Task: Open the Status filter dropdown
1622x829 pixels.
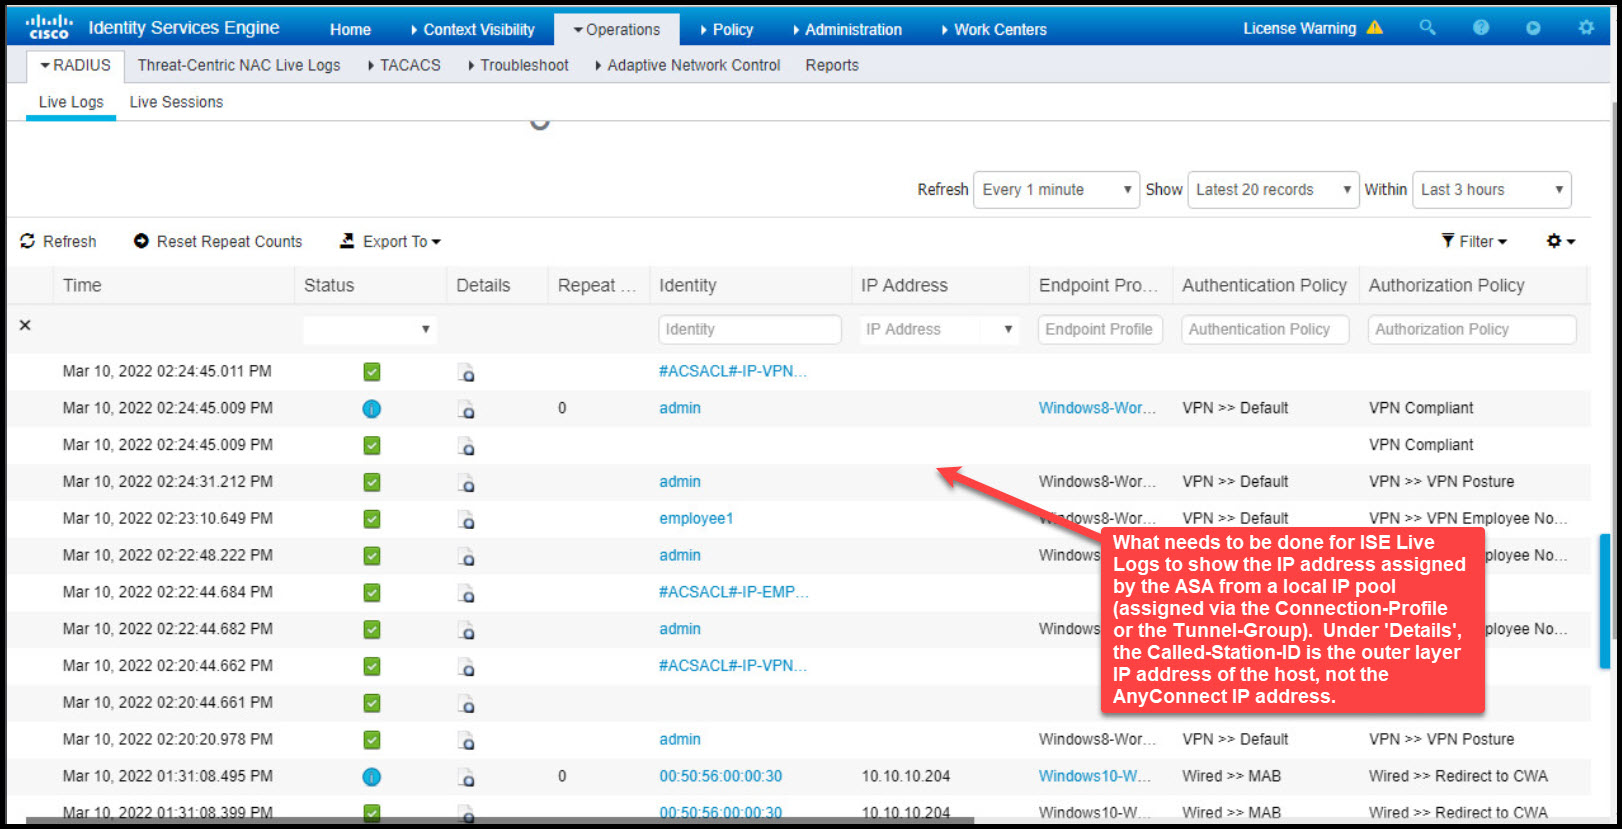Action: coord(369,329)
